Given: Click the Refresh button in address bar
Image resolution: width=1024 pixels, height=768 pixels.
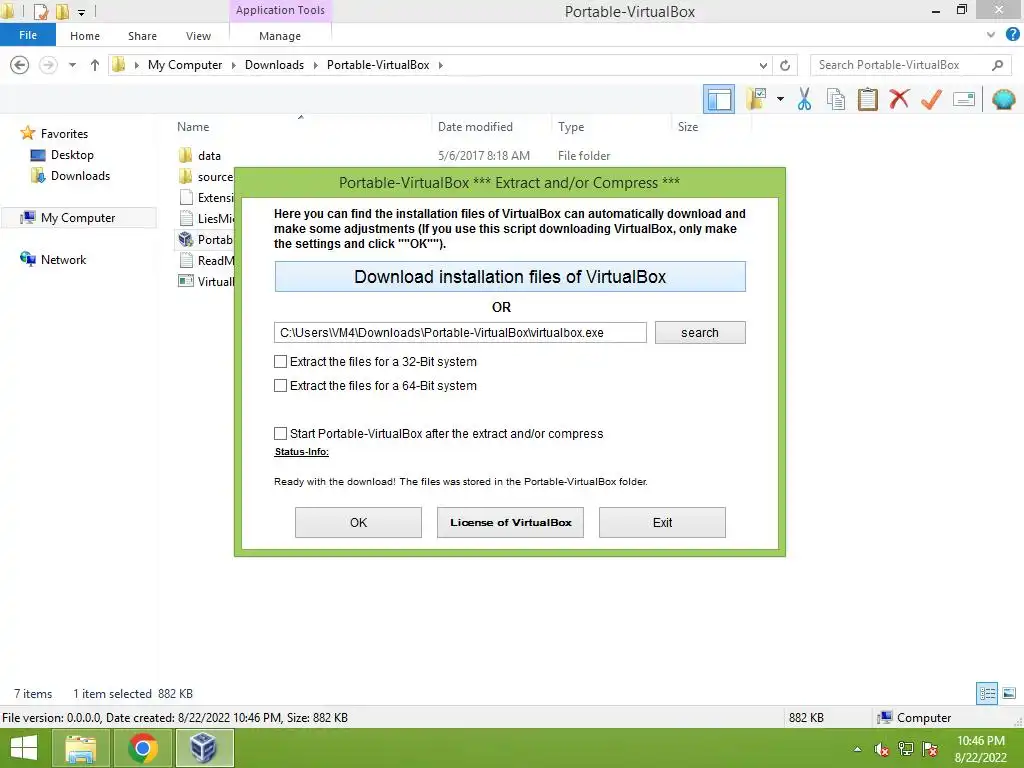Looking at the screenshot, I should click(x=785, y=65).
